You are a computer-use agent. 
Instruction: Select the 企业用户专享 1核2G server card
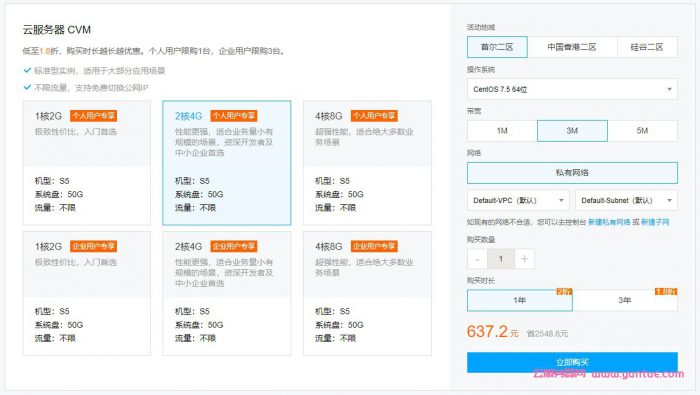[87, 293]
